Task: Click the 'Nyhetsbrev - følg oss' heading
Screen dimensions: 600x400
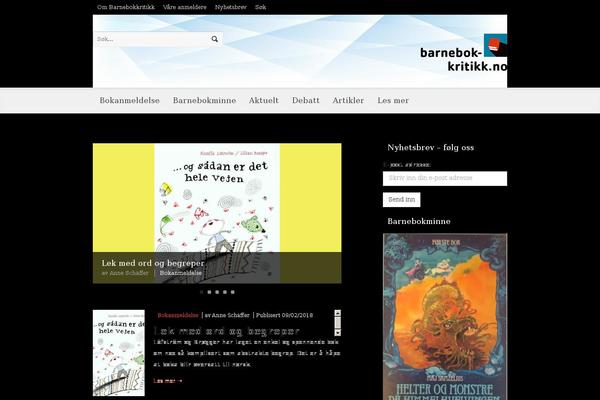Action: pos(430,147)
